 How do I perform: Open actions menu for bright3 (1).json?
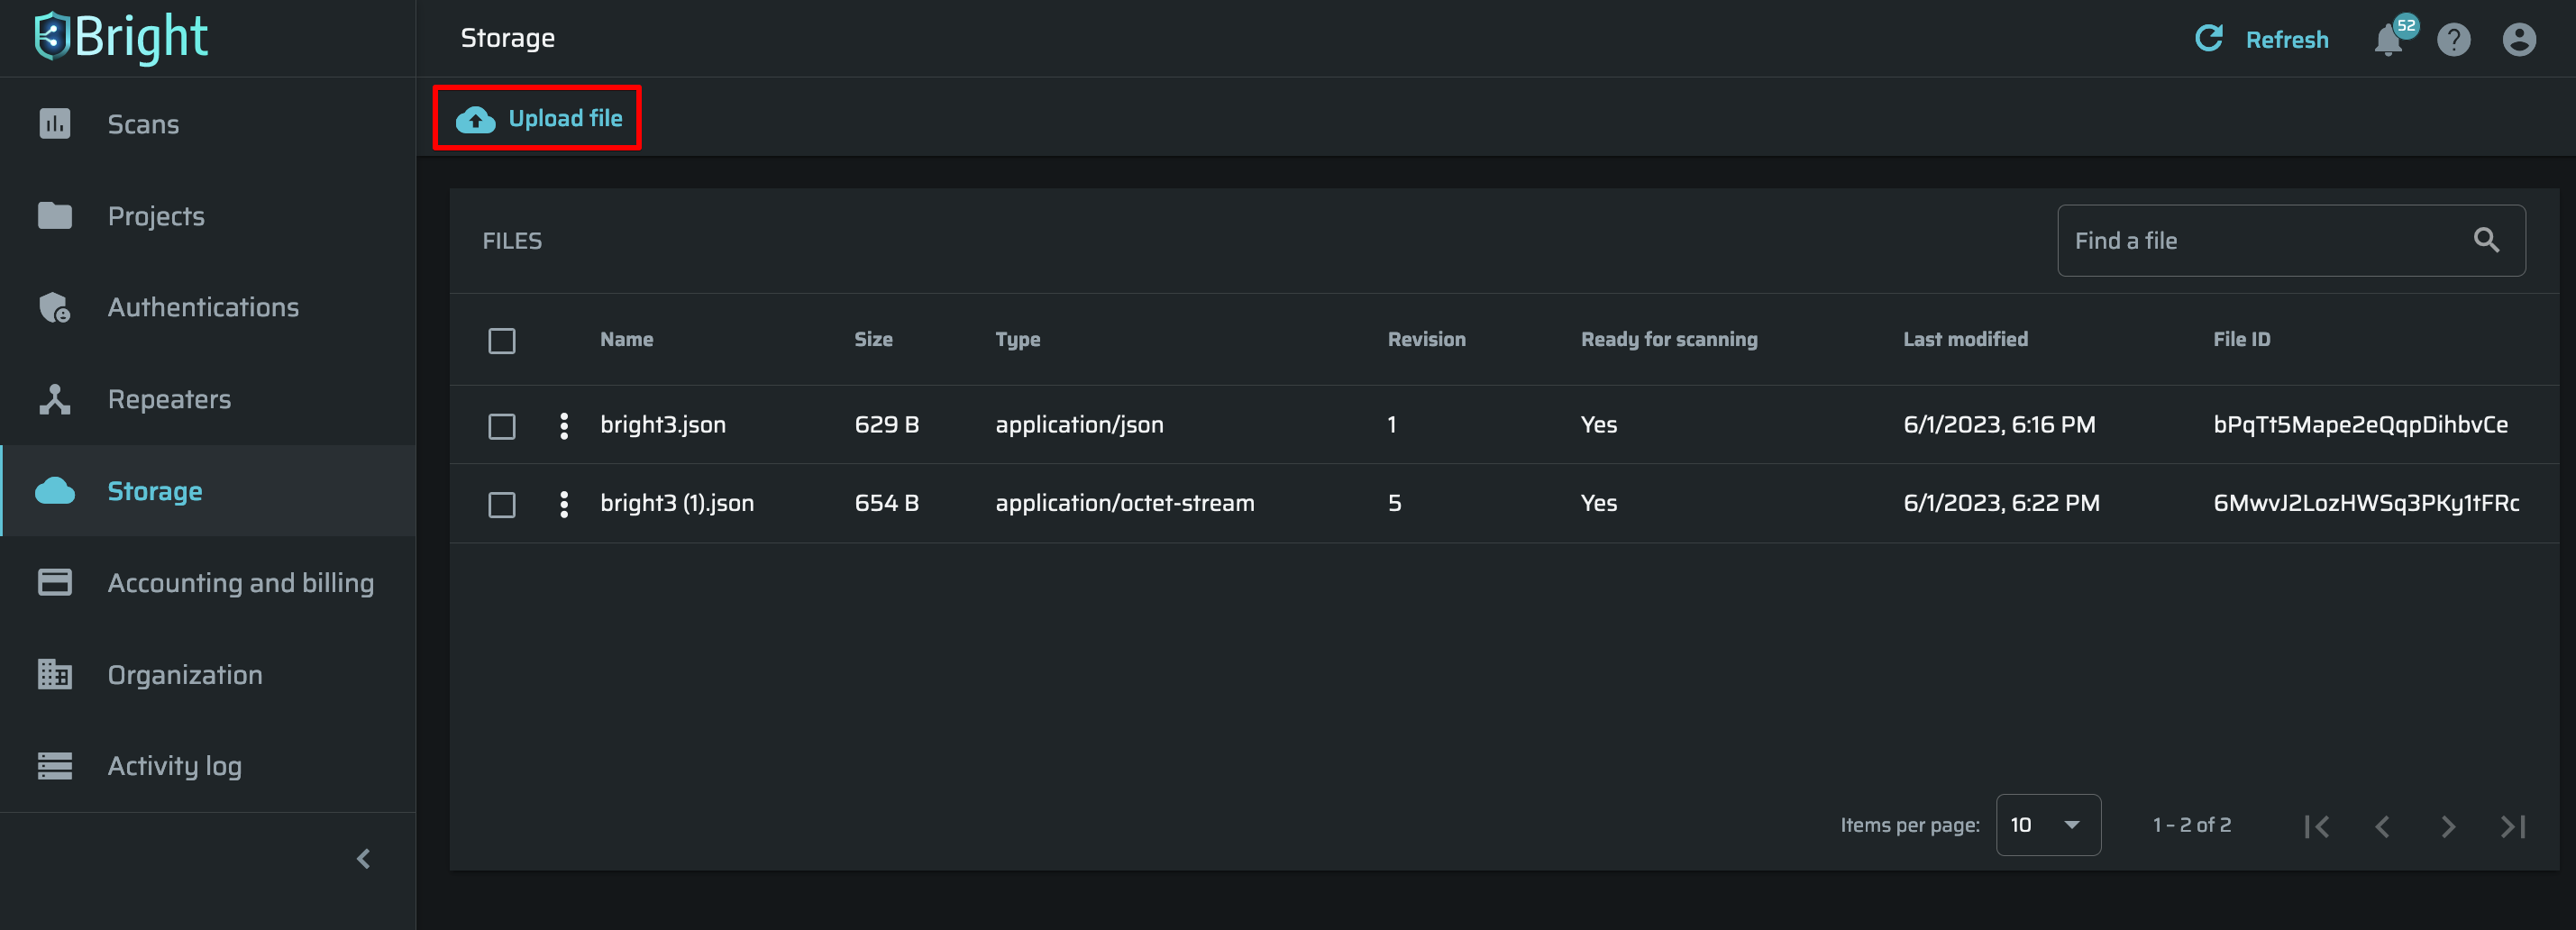pos(564,504)
